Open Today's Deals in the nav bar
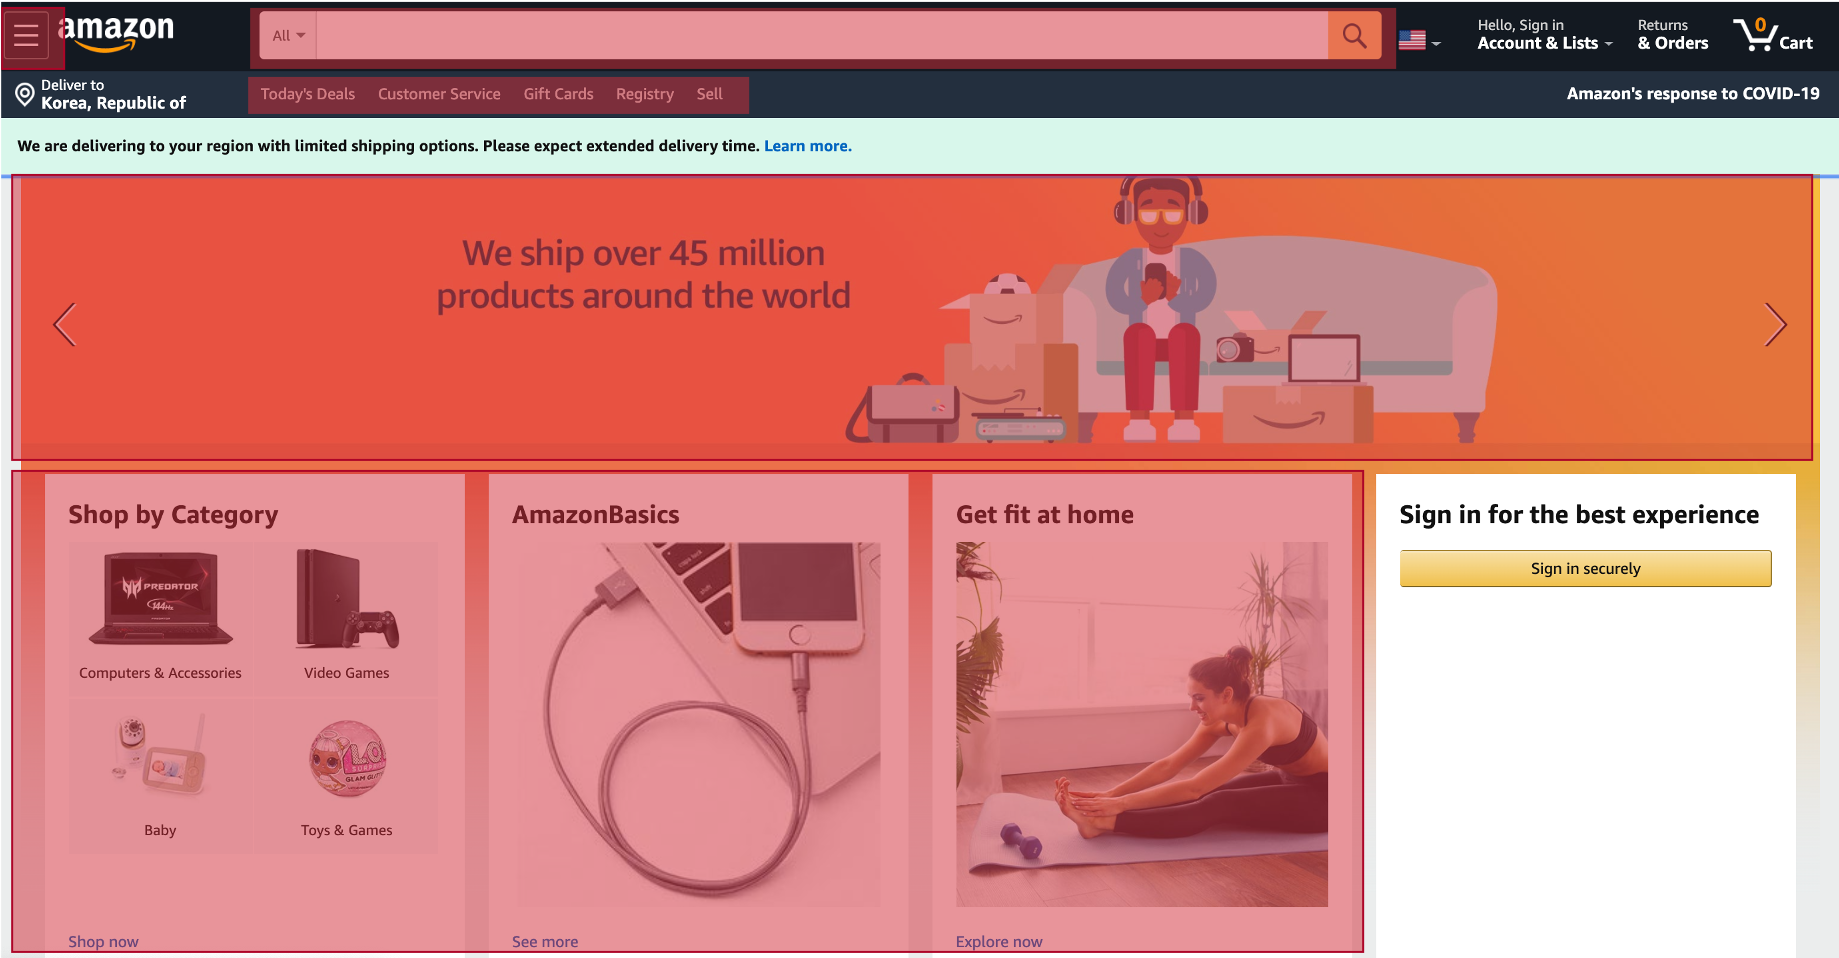The height and width of the screenshot is (958, 1839). [308, 94]
